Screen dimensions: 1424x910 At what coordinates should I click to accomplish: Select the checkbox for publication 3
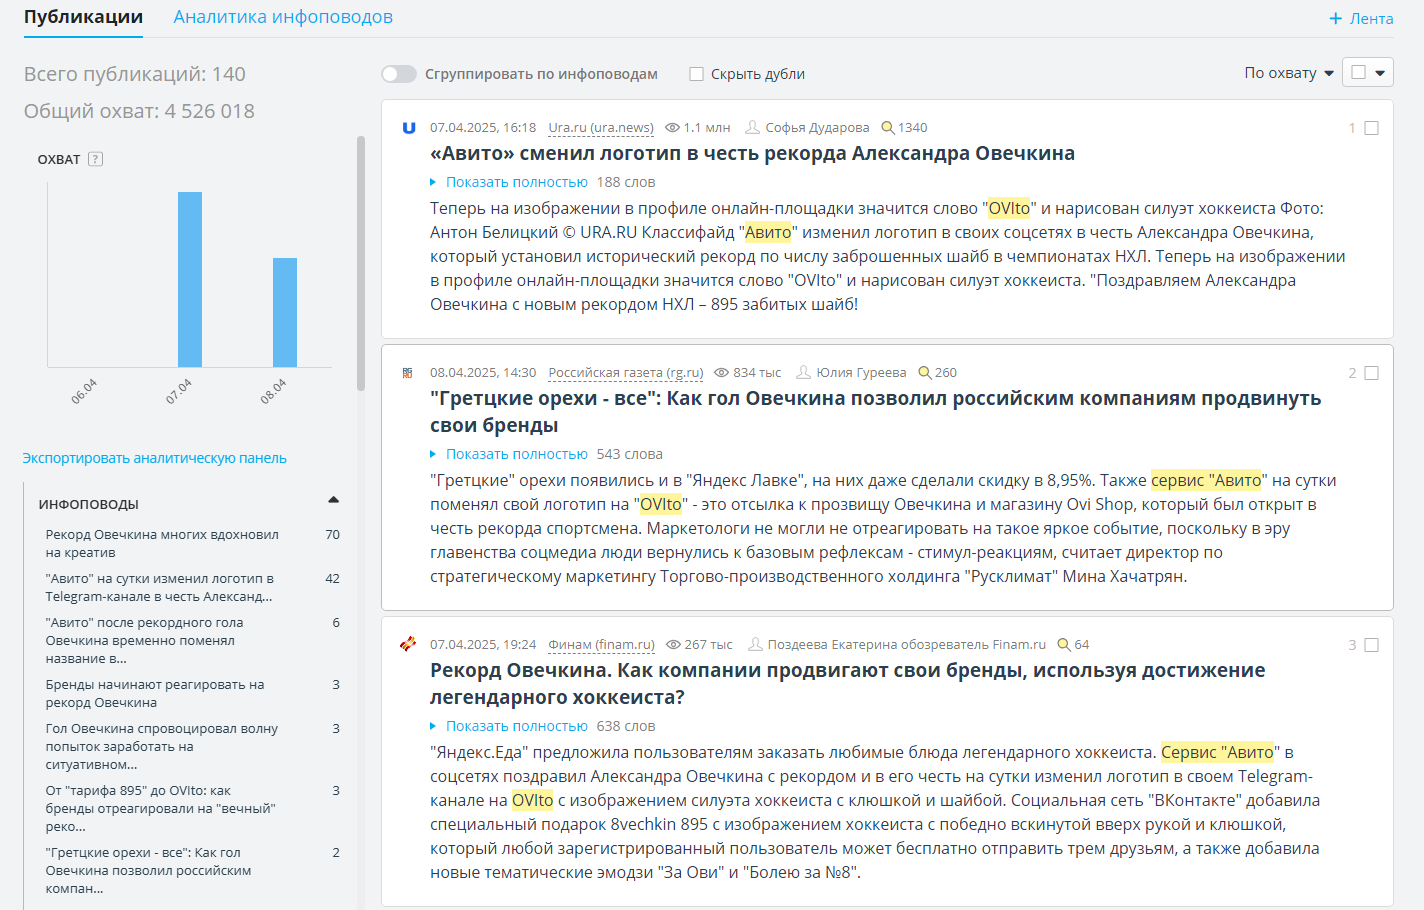tap(1372, 645)
